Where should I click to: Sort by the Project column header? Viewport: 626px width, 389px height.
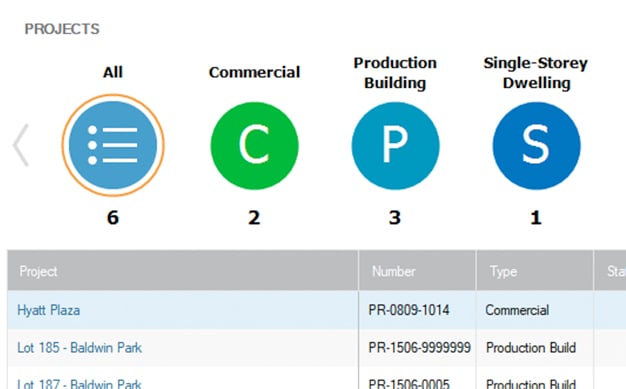click(x=182, y=270)
